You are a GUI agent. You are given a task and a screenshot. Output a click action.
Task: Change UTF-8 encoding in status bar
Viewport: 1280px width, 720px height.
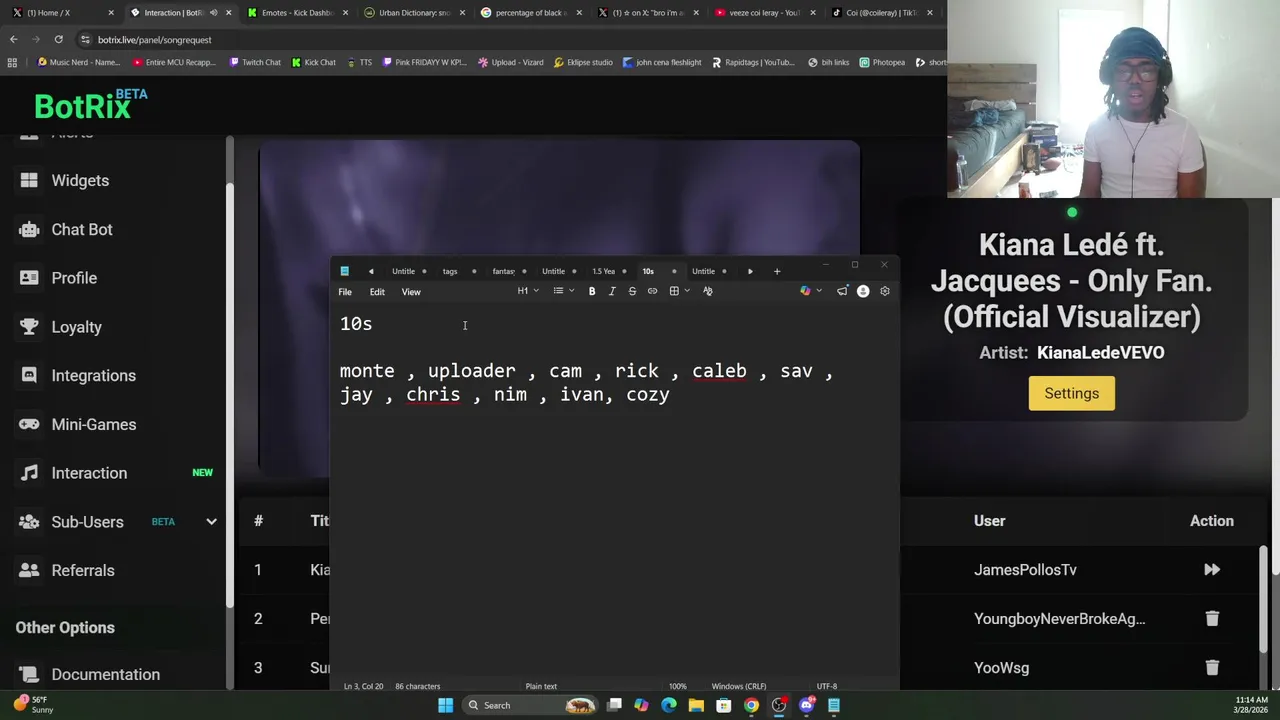coord(827,686)
